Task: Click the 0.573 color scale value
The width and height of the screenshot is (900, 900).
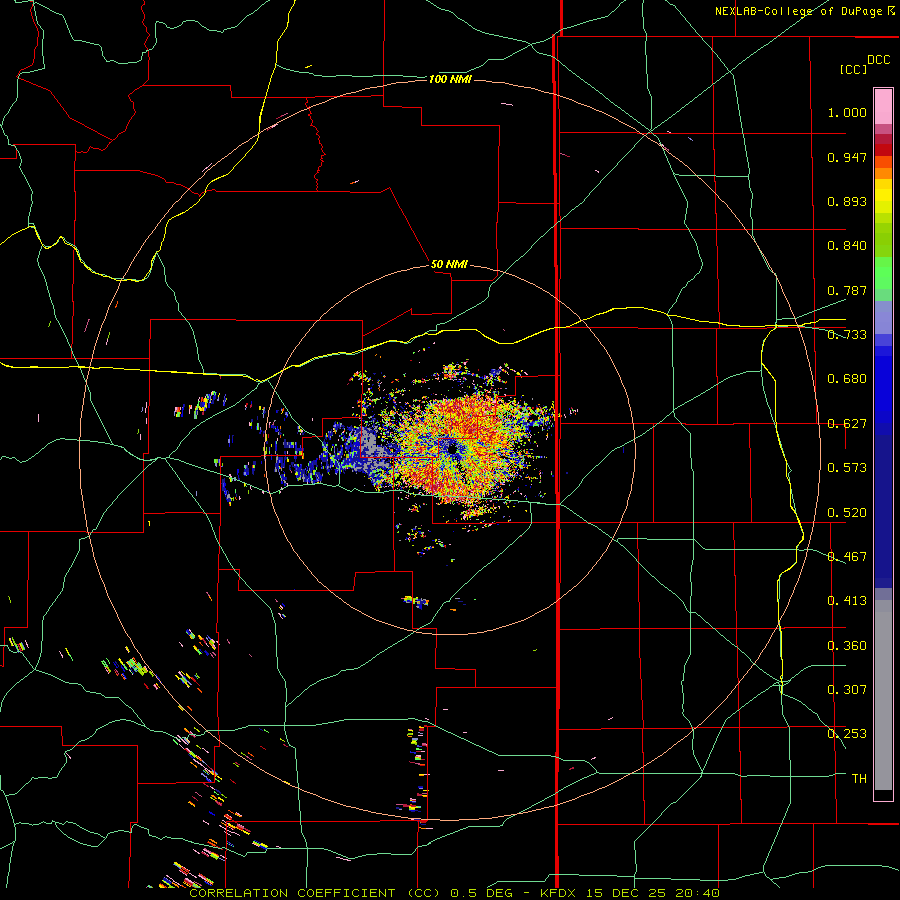Action: click(x=847, y=468)
